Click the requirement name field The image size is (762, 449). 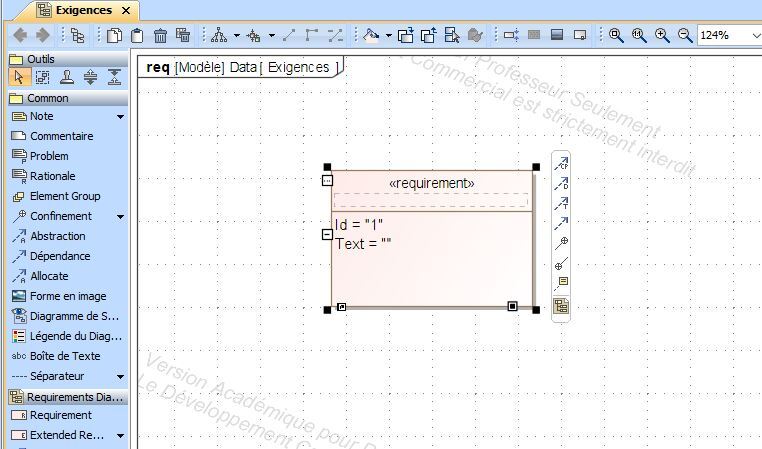(430, 200)
